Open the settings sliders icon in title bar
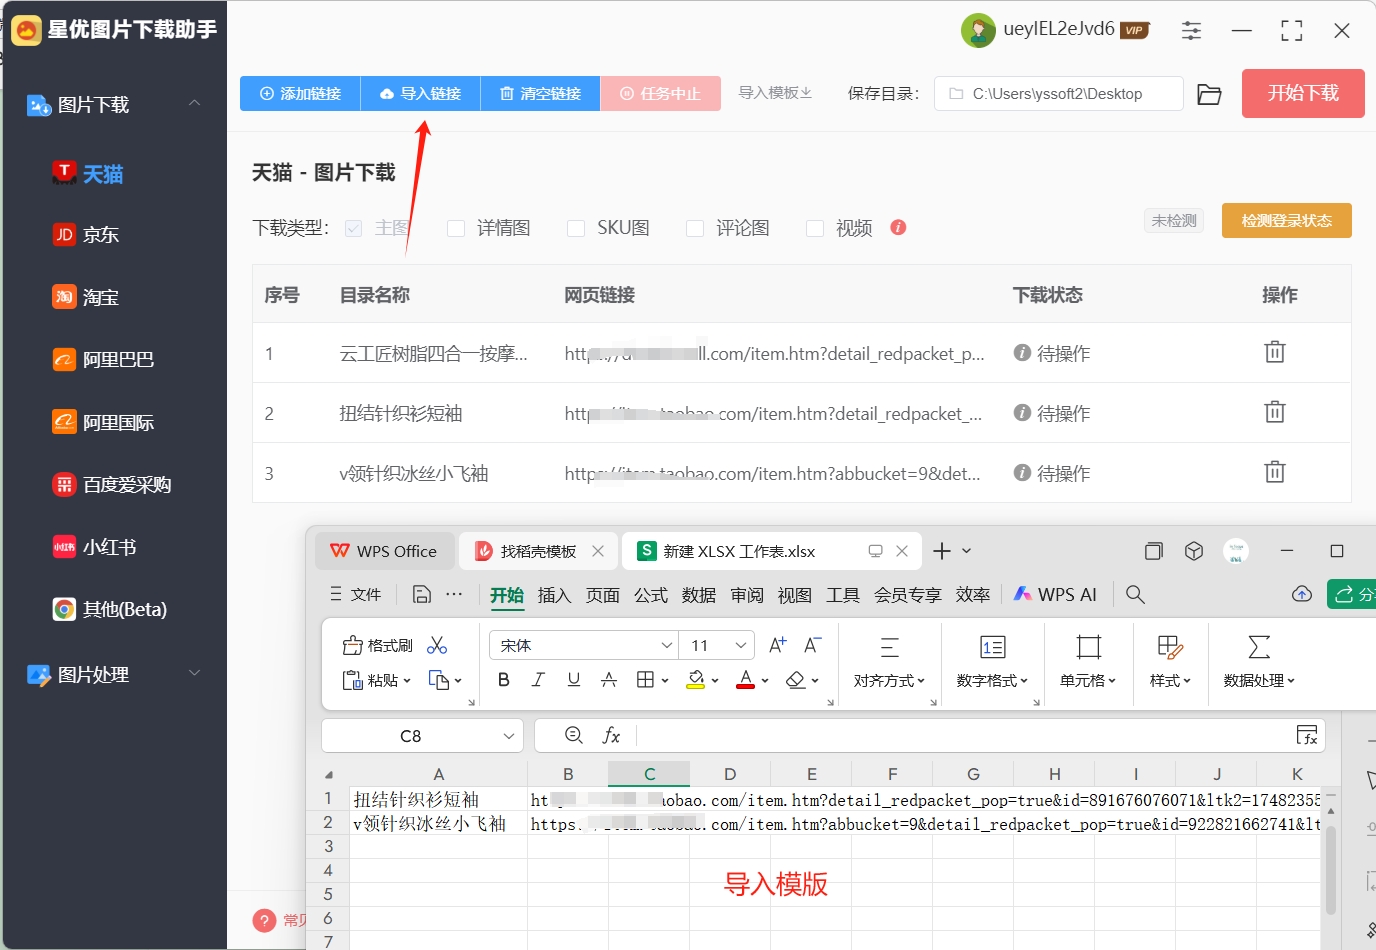This screenshot has width=1376, height=950. pyautogui.click(x=1191, y=30)
